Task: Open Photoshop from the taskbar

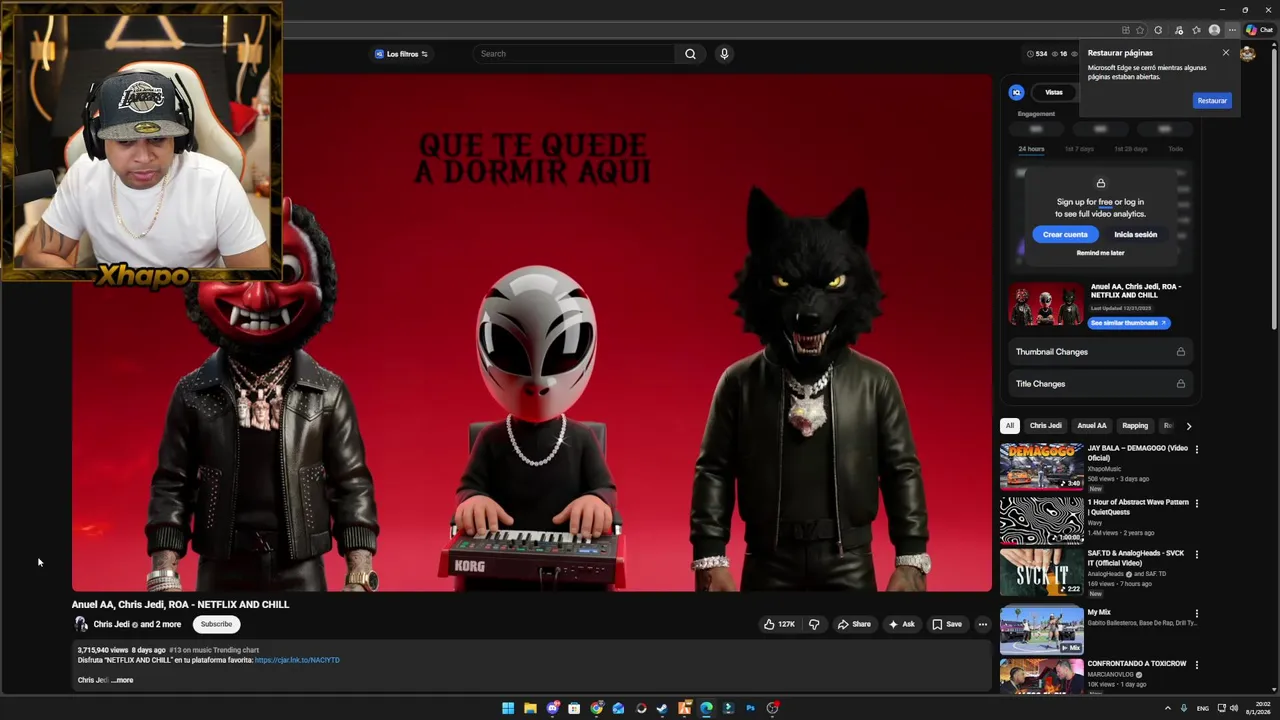Action: [750, 708]
